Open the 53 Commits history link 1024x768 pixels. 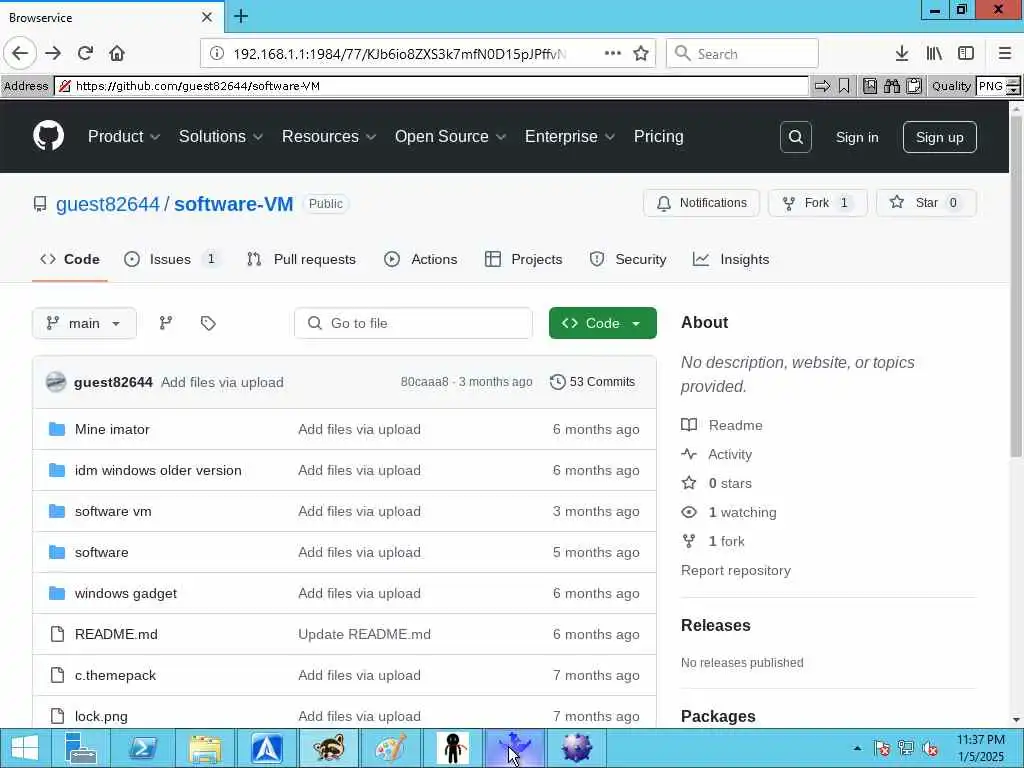592,382
